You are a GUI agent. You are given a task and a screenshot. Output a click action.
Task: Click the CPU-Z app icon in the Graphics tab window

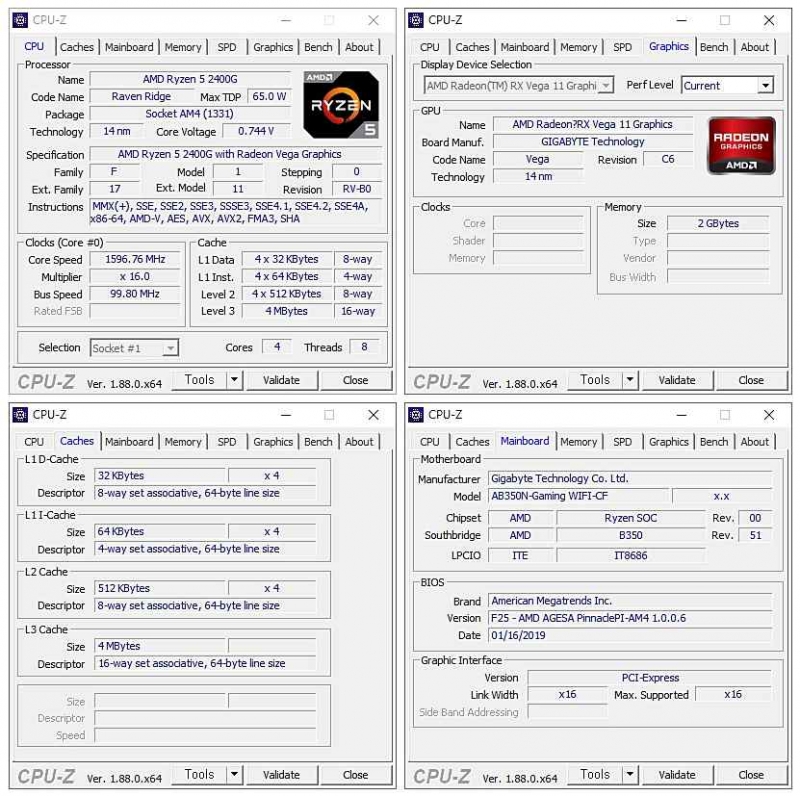point(416,20)
